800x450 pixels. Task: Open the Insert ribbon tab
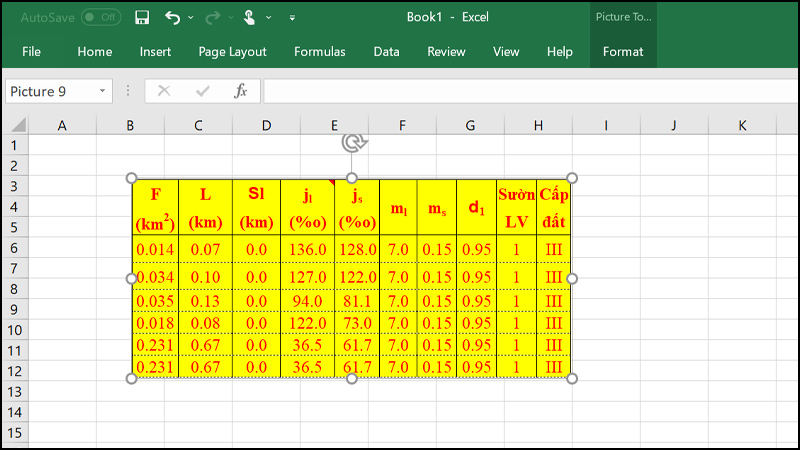click(x=155, y=51)
